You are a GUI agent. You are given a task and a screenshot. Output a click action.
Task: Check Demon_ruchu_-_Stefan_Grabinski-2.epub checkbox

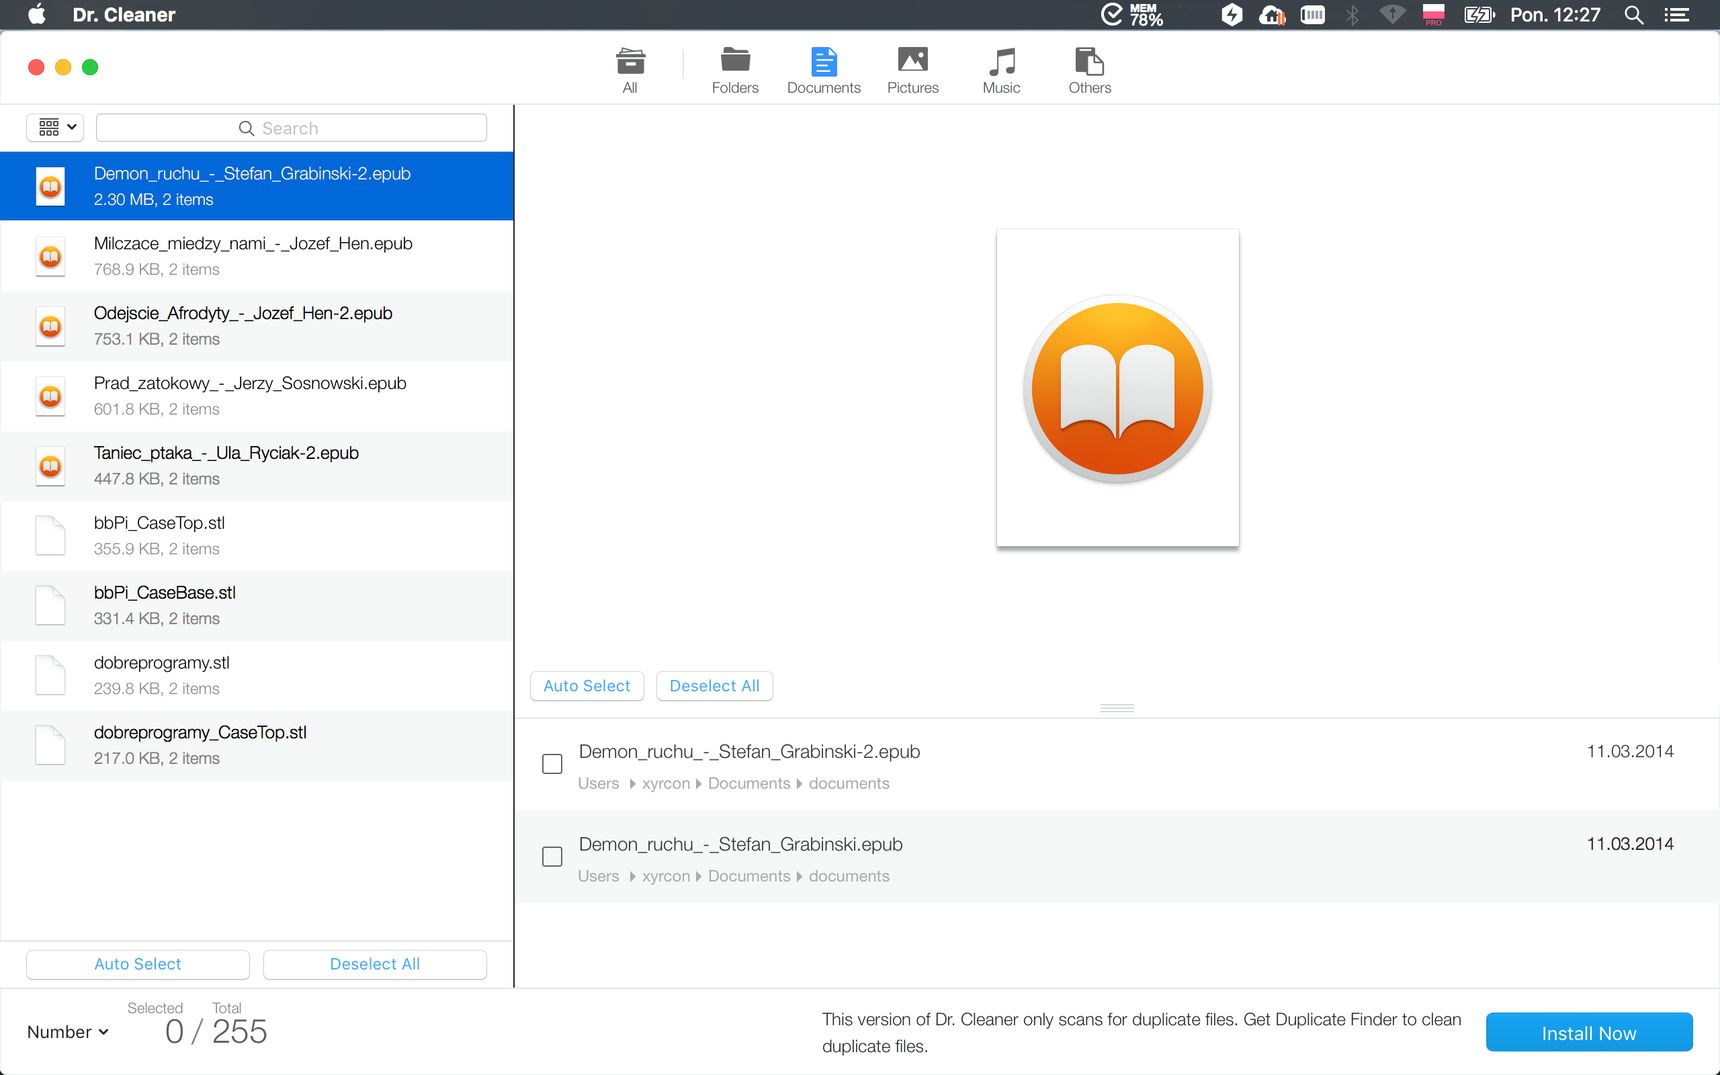point(552,764)
